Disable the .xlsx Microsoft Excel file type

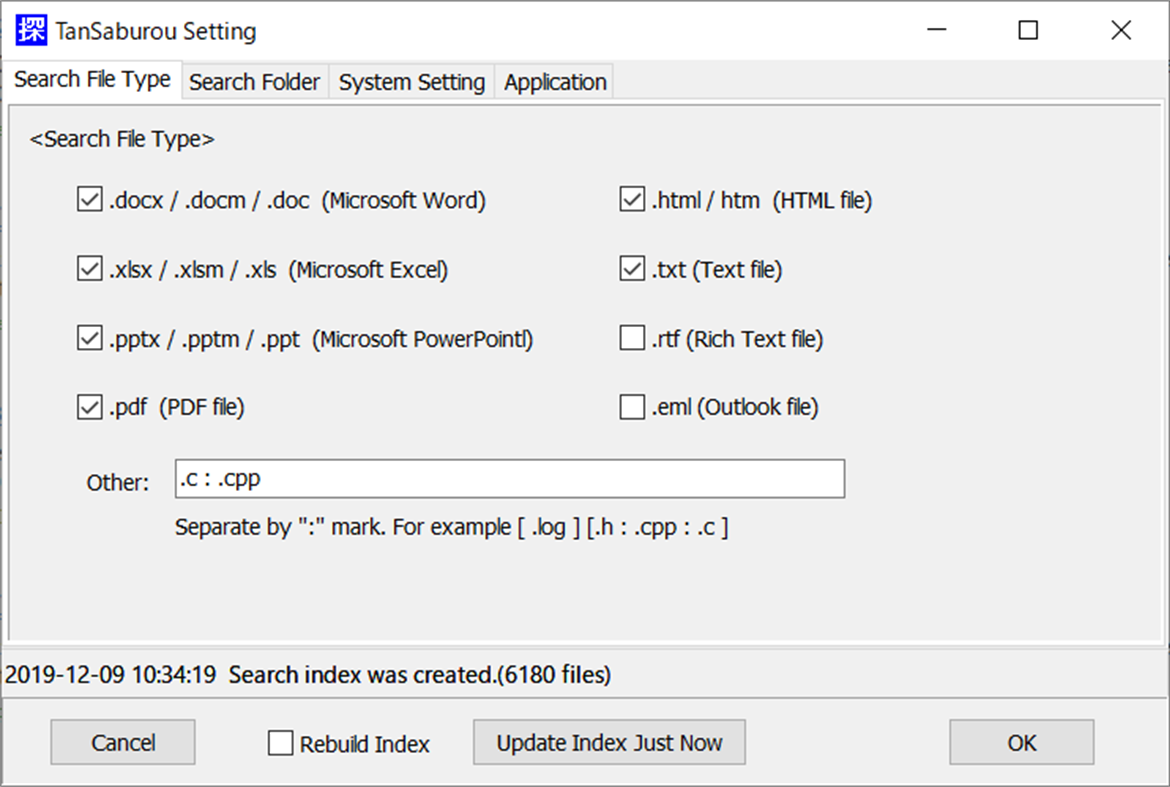coord(88,268)
